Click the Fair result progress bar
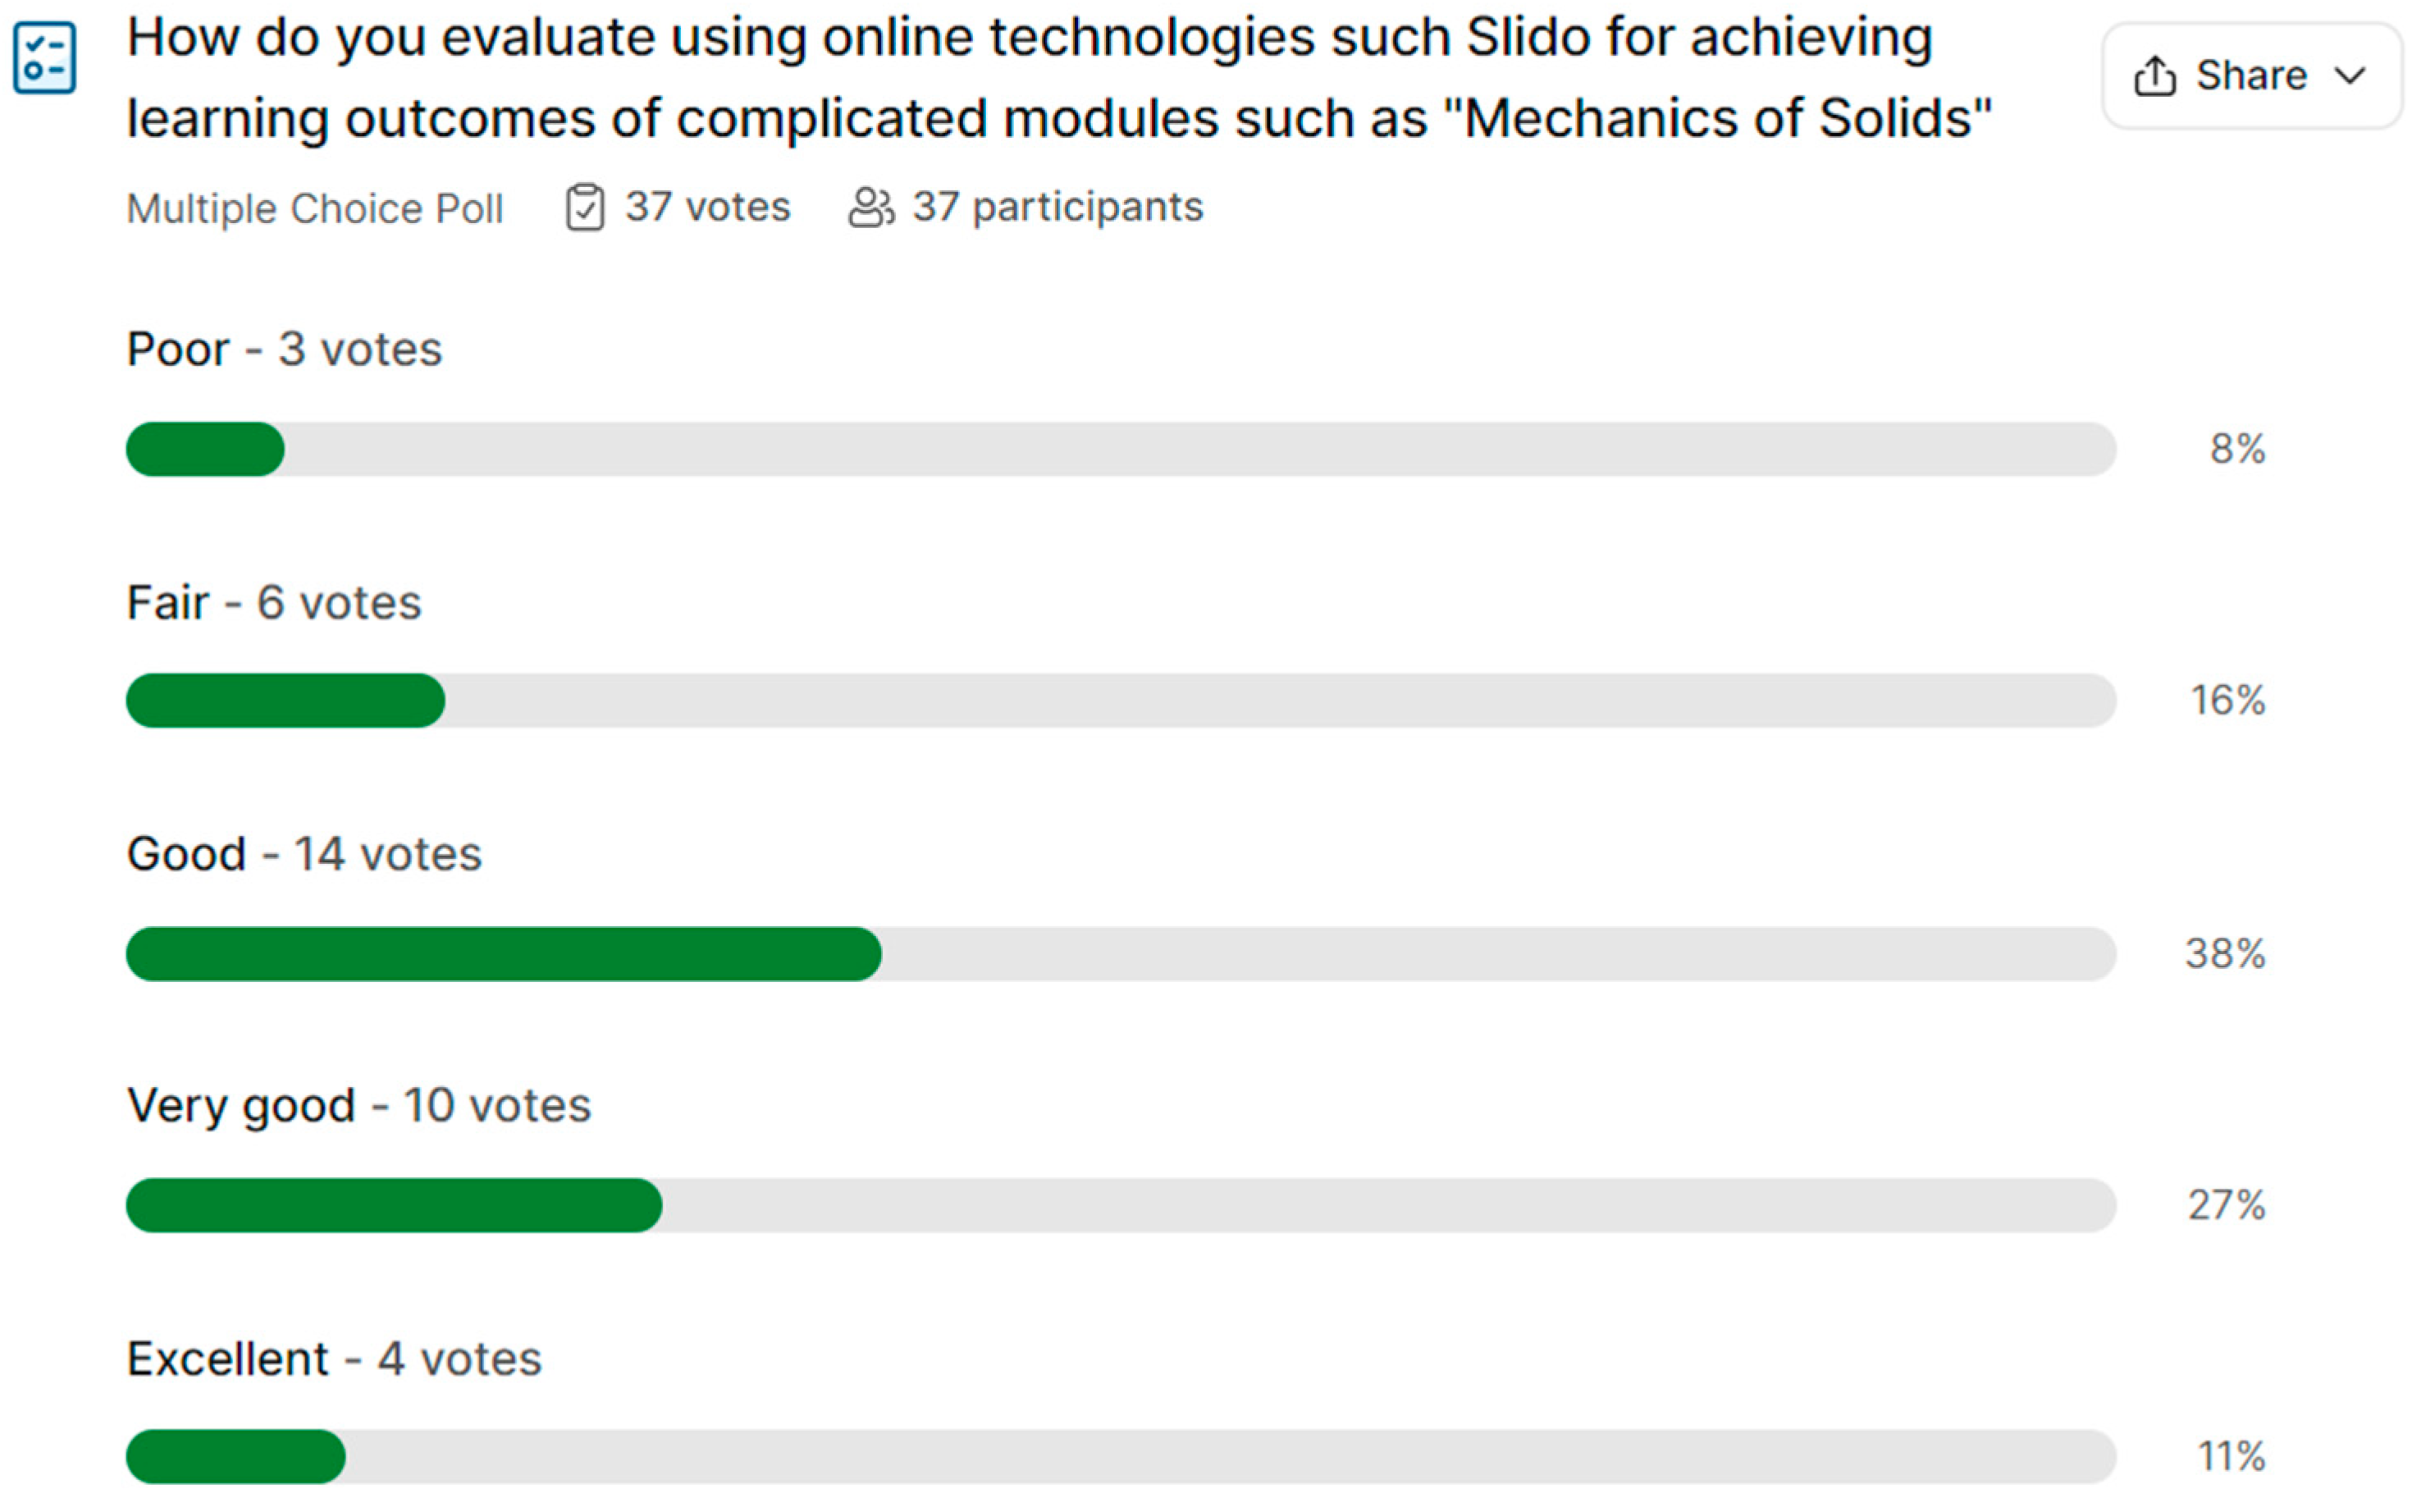Screen dimensions: 2421x1512 (1120, 700)
